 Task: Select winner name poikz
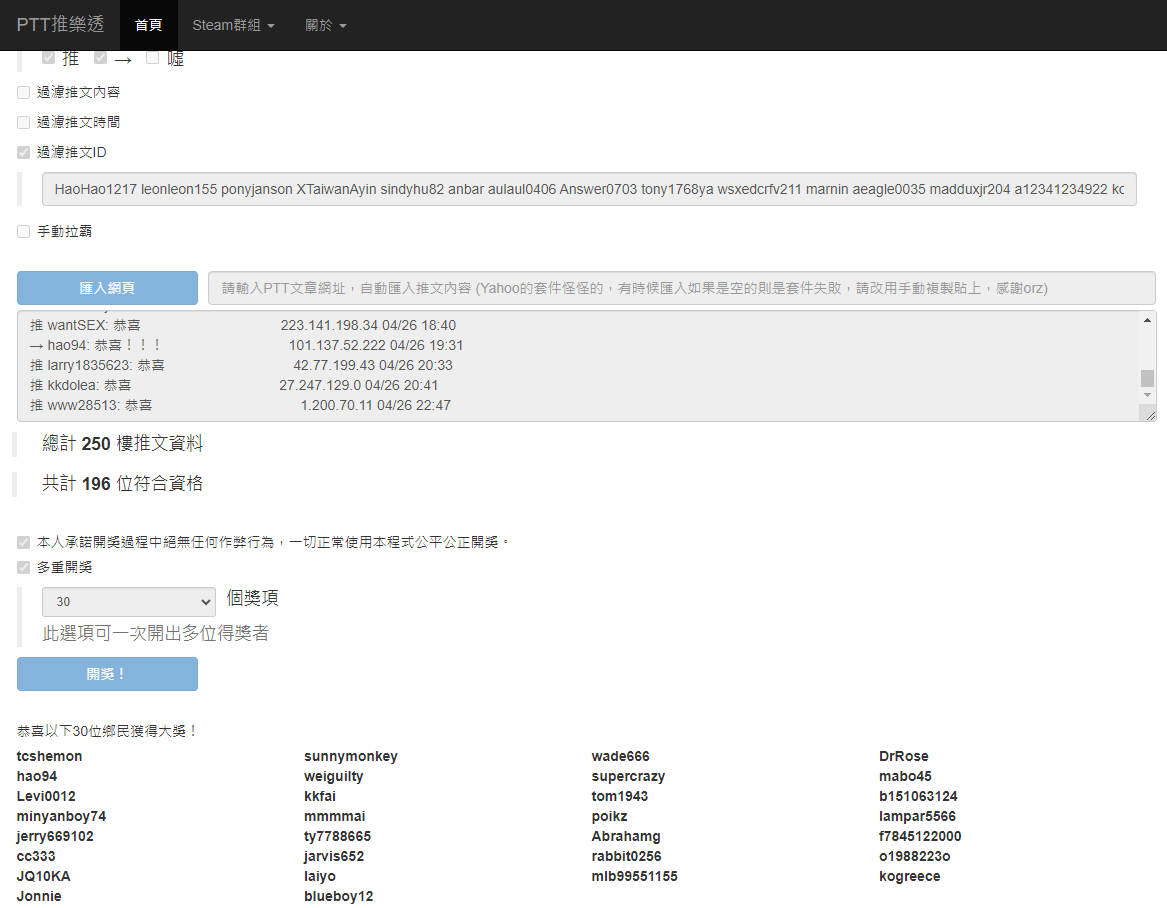pyautogui.click(x=610, y=816)
